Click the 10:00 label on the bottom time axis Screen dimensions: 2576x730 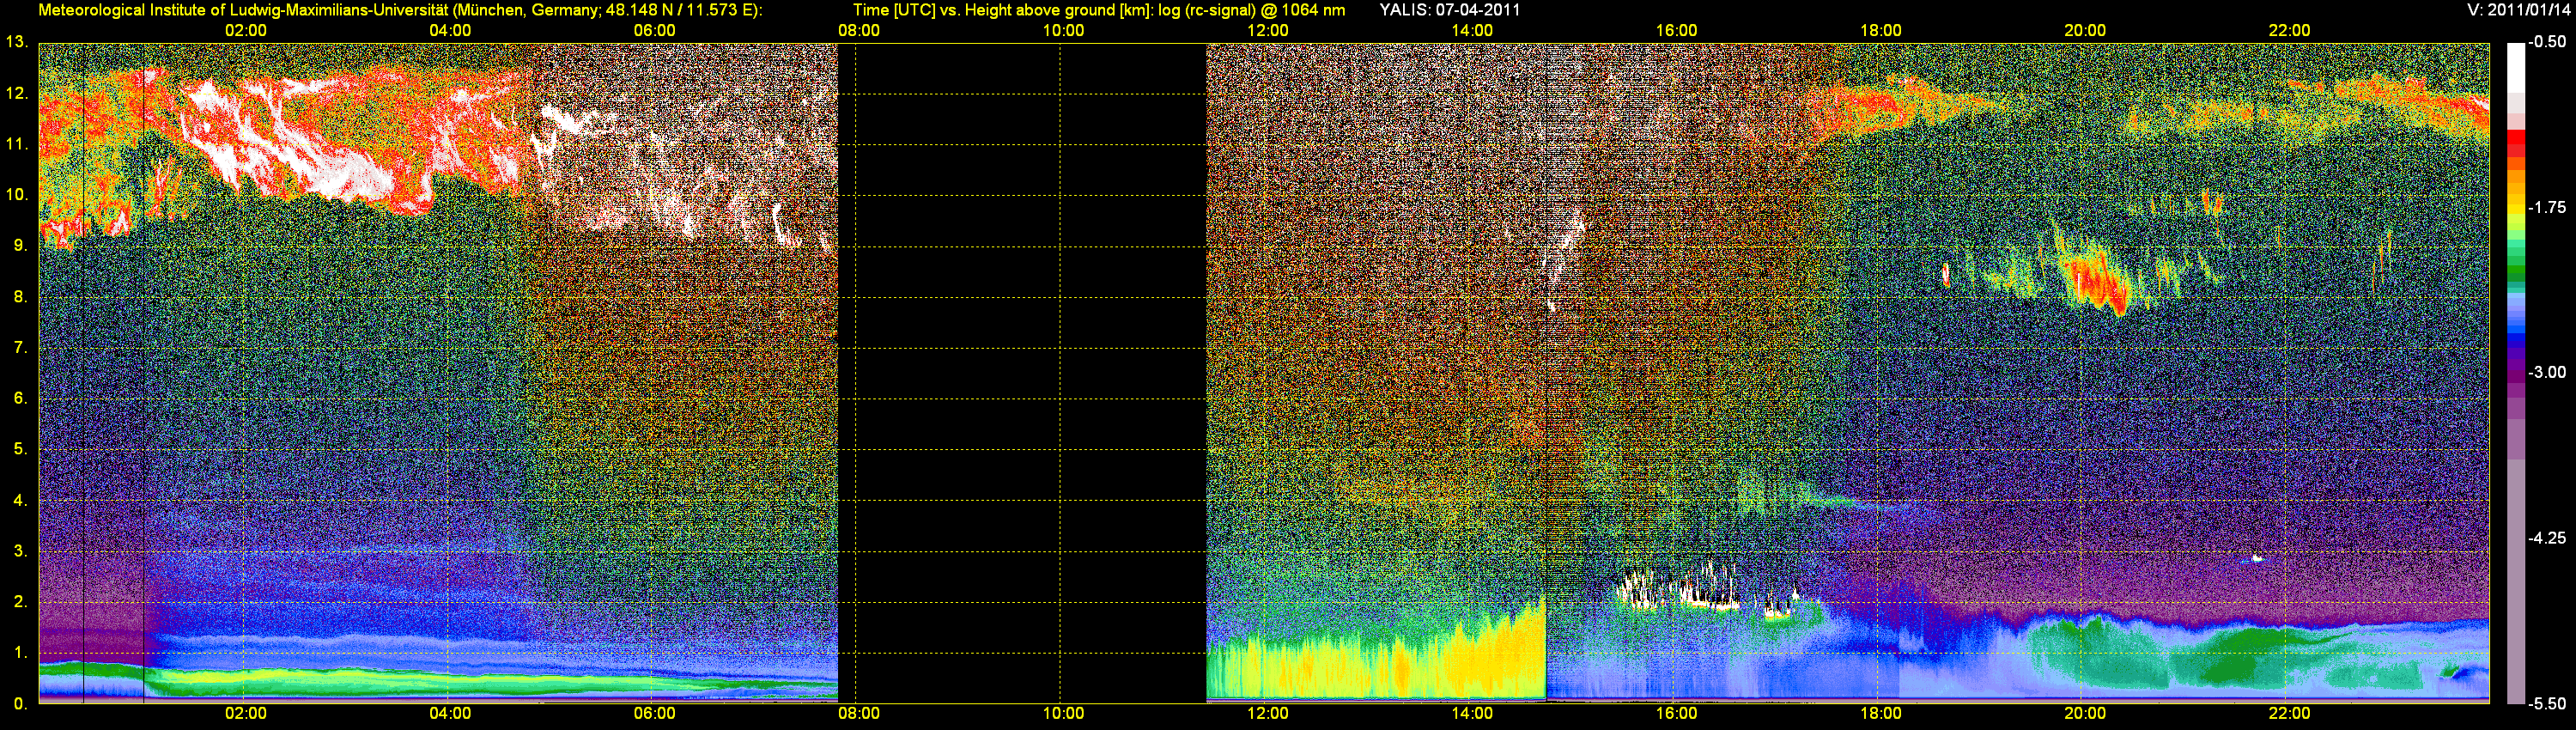tap(1063, 713)
